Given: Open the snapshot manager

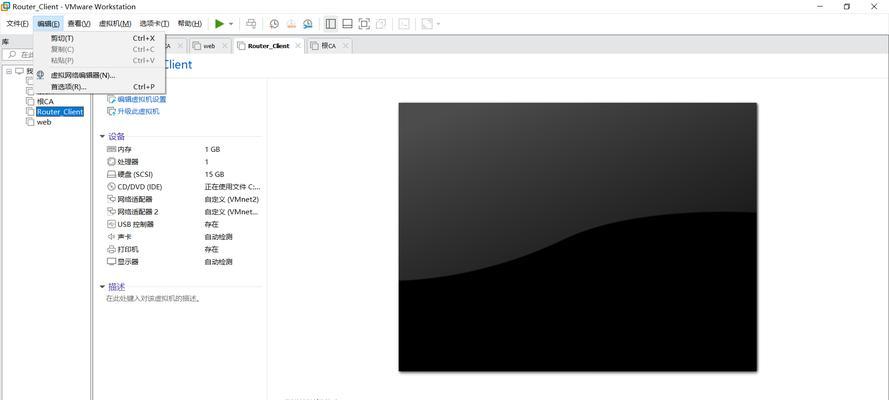Looking at the screenshot, I should click(307, 24).
